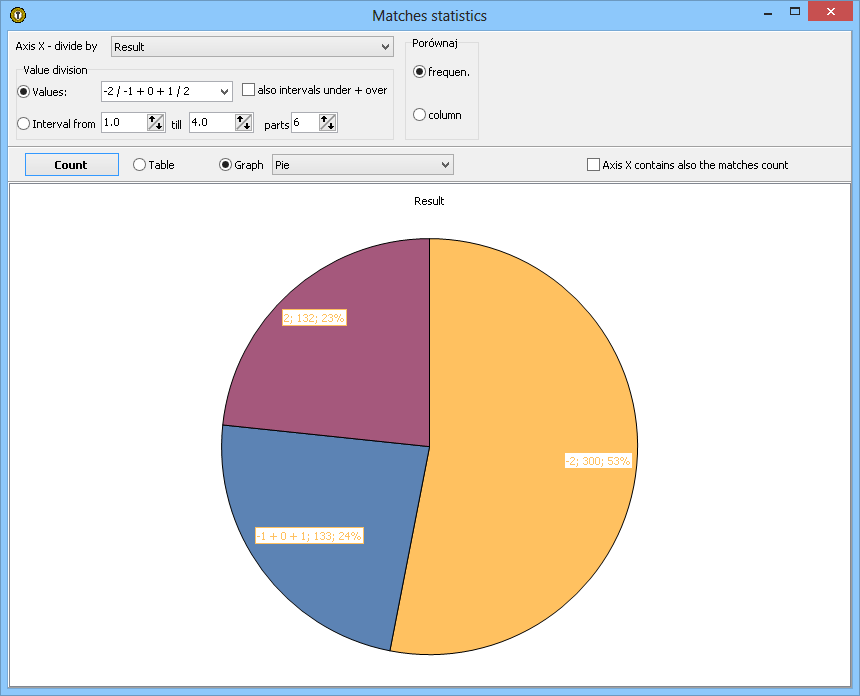Image resolution: width=860 pixels, height=696 pixels.
Task: Choose the Interval from radio option
Action: [x=24, y=124]
